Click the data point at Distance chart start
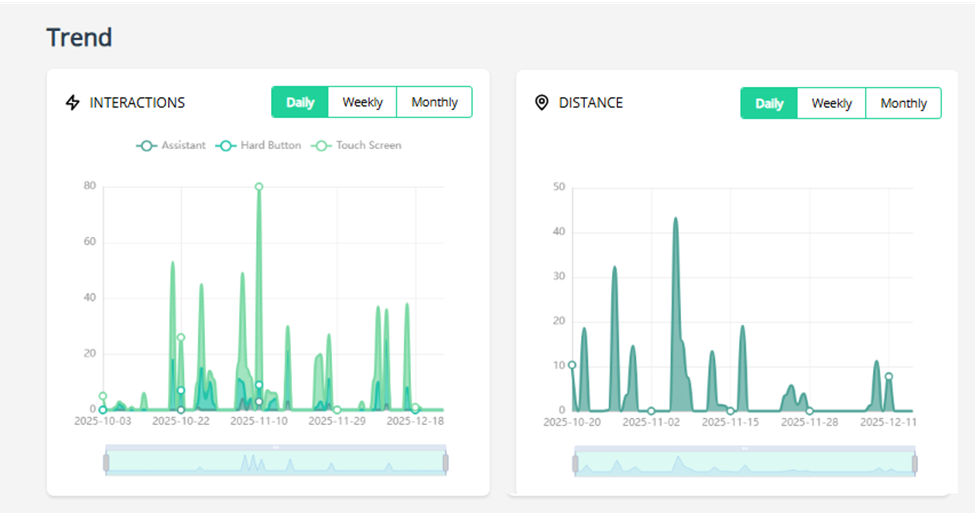 (x=572, y=365)
